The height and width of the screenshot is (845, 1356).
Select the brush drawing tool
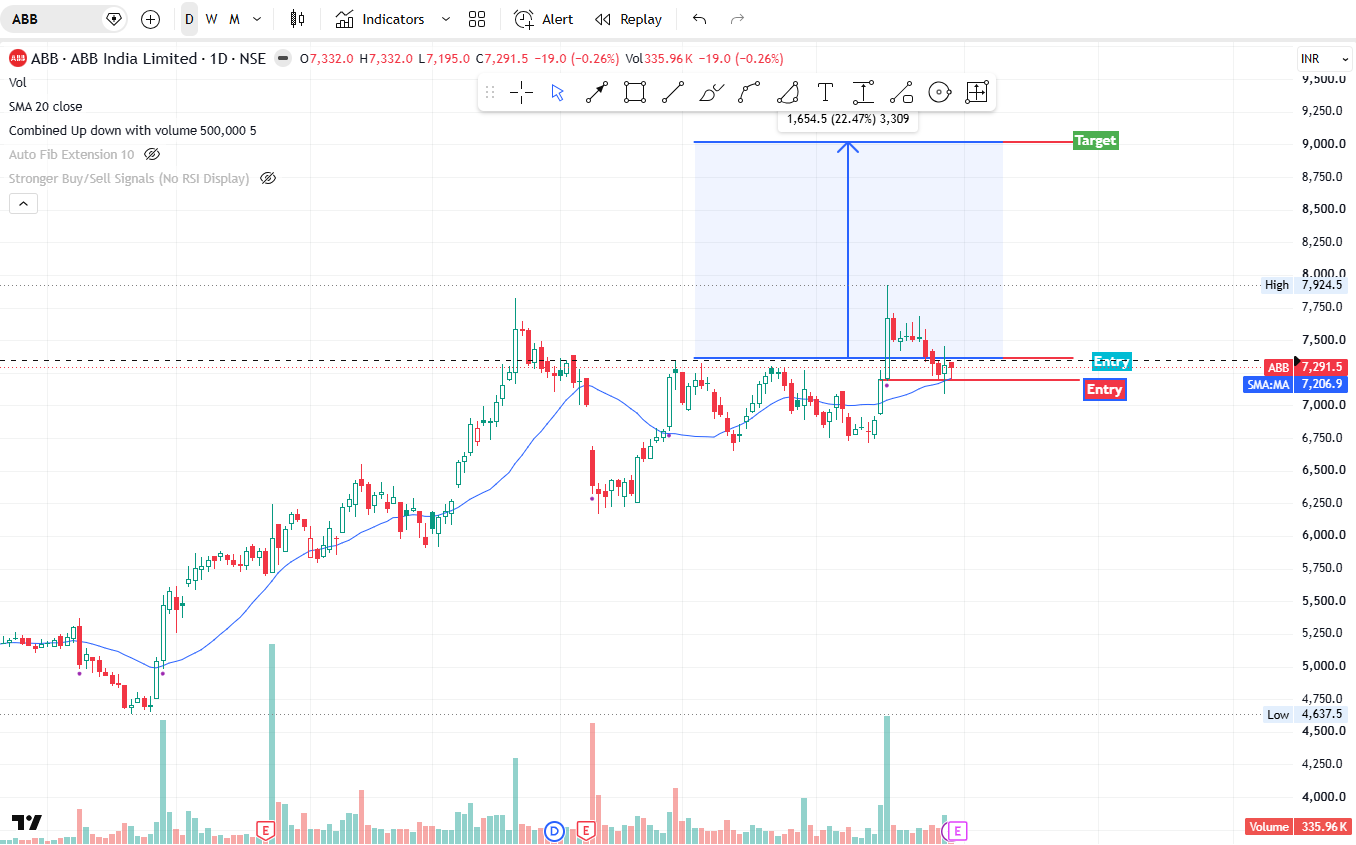[x=711, y=93]
